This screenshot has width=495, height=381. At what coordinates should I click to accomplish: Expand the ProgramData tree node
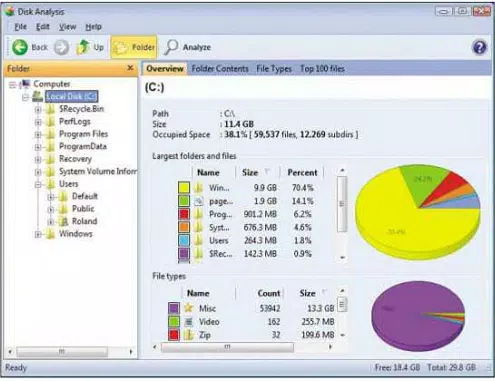(38, 147)
